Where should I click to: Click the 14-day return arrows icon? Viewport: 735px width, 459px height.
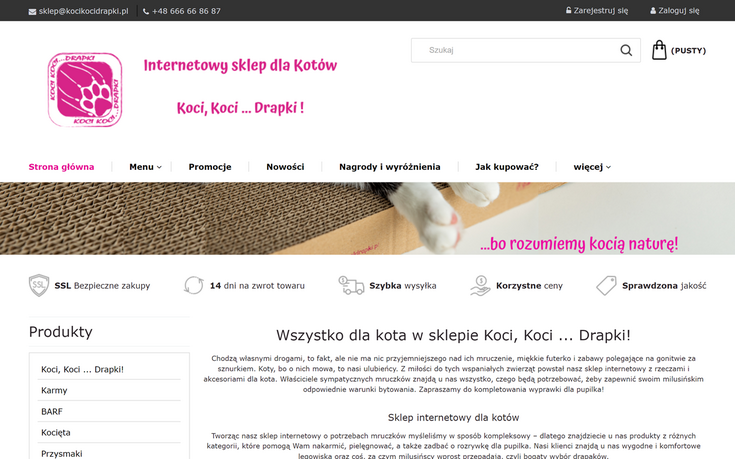(194, 285)
